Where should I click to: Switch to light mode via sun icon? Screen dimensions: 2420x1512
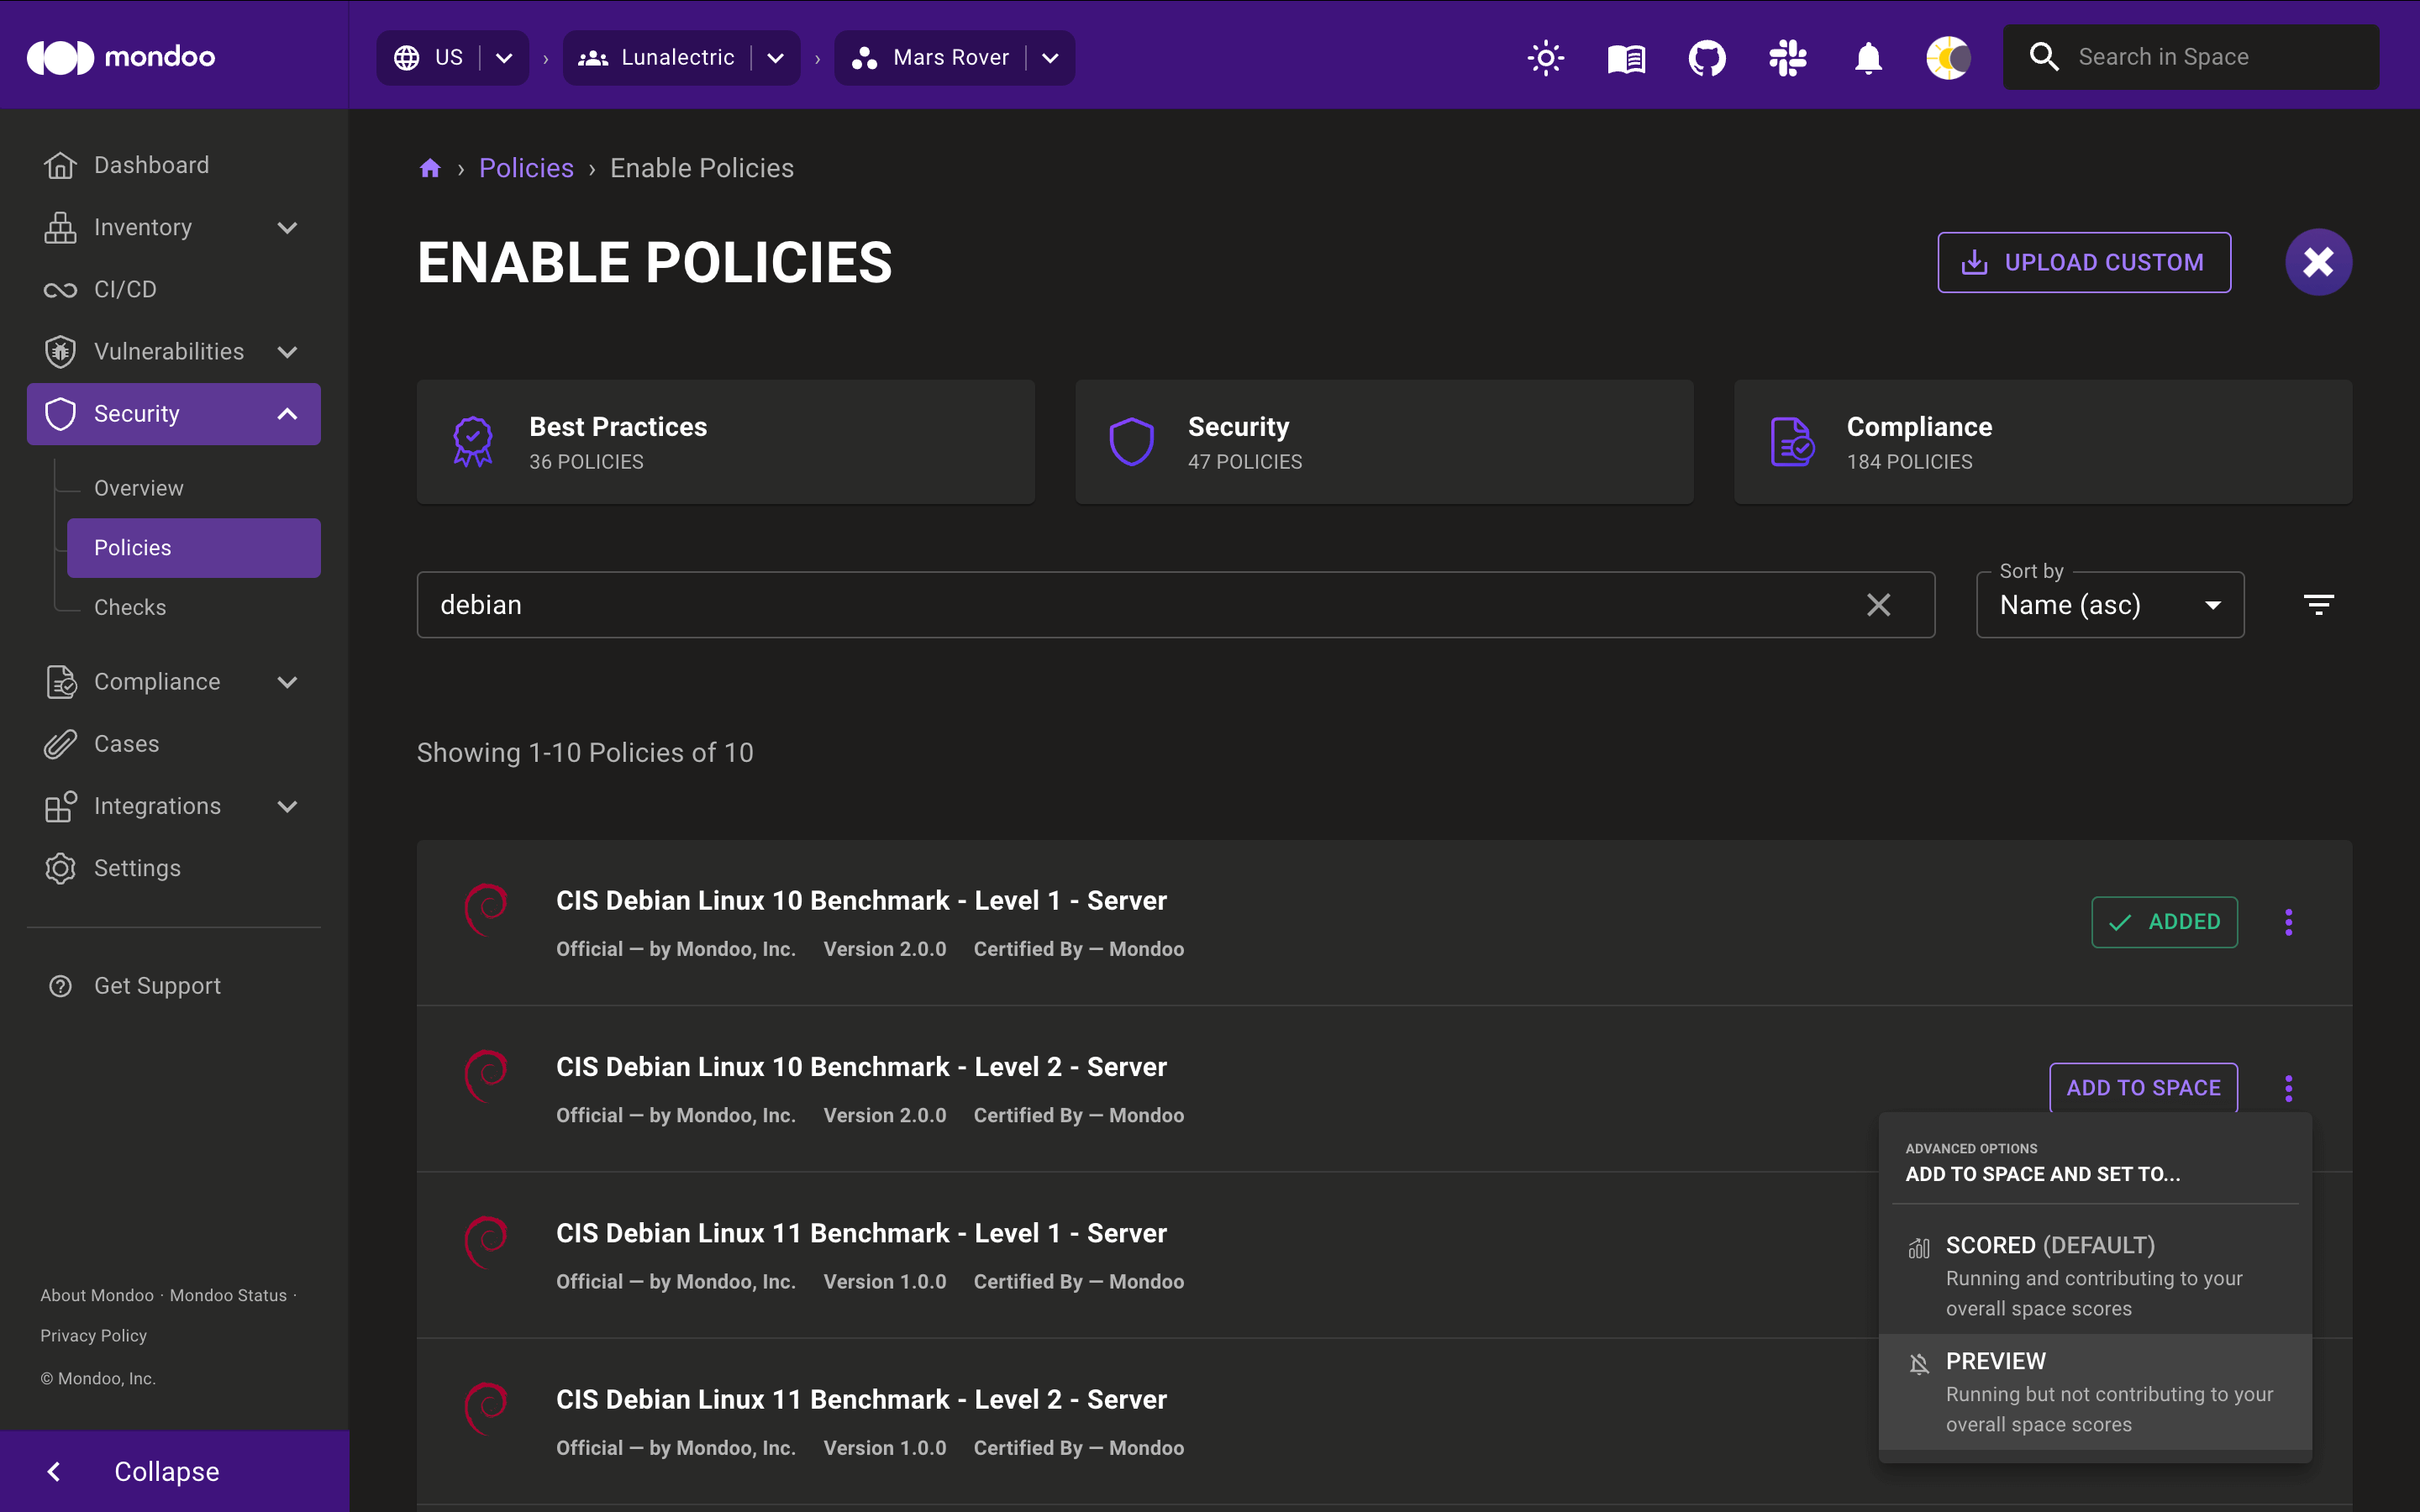(1546, 57)
